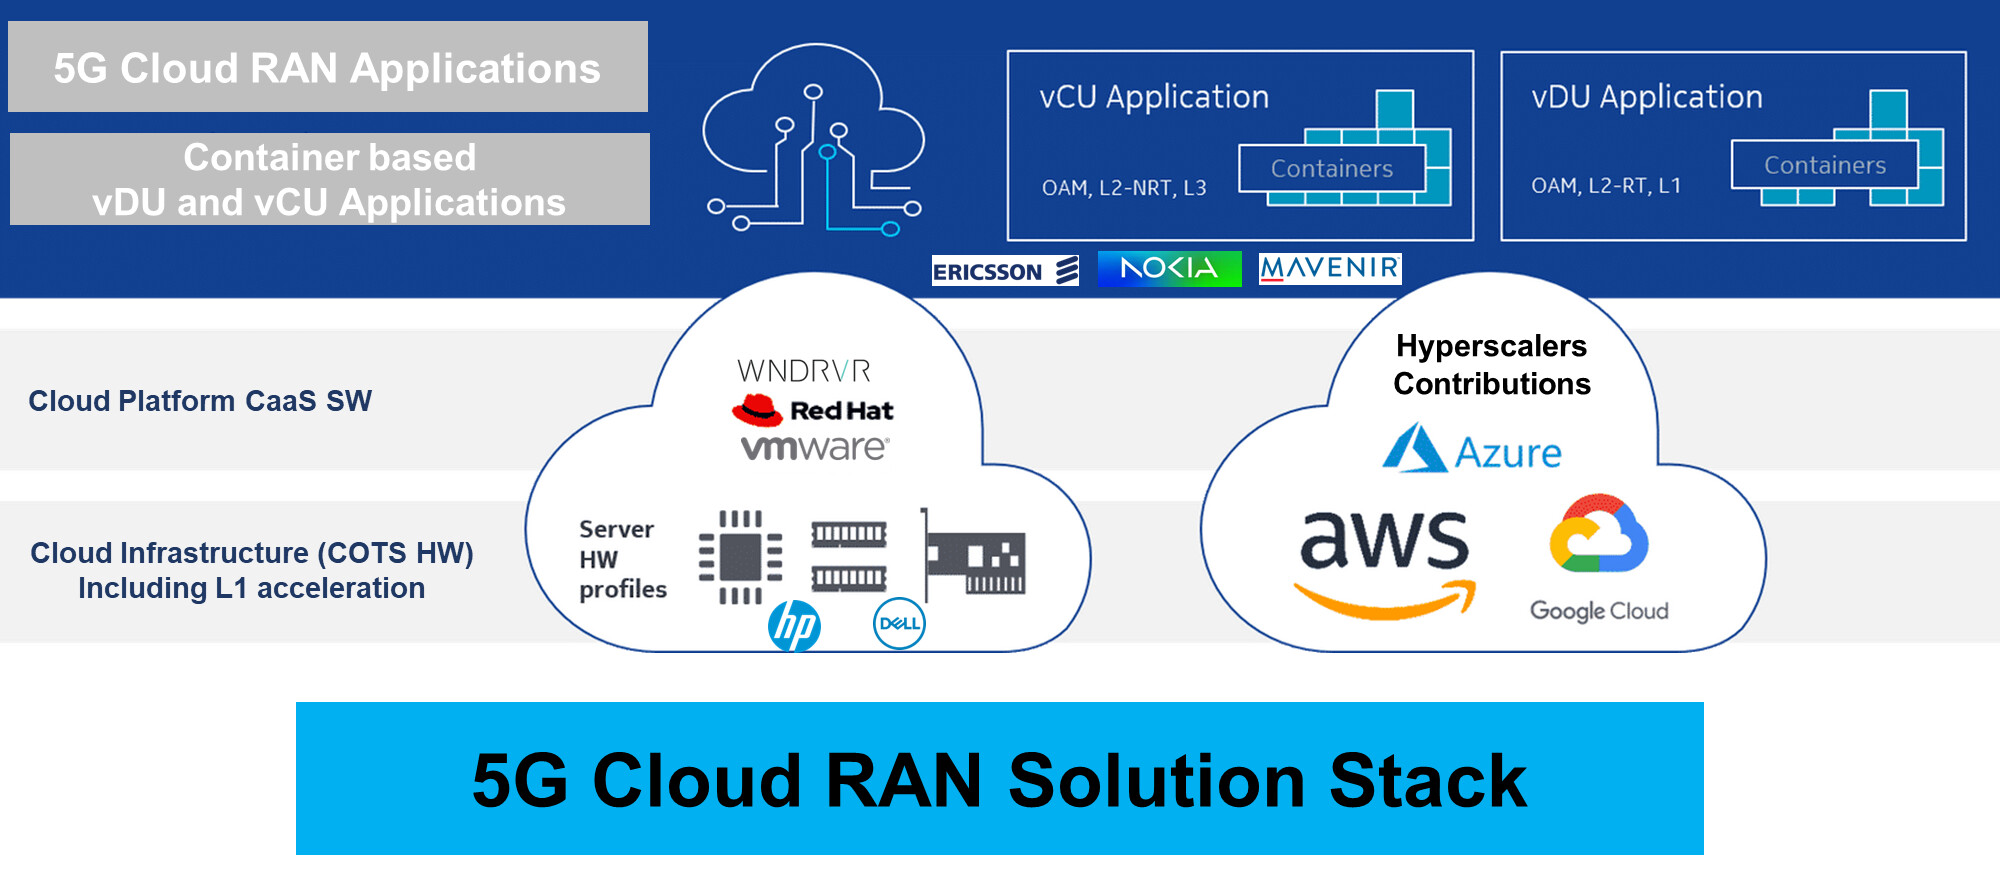Click the CPU chip icon

point(740,557)
